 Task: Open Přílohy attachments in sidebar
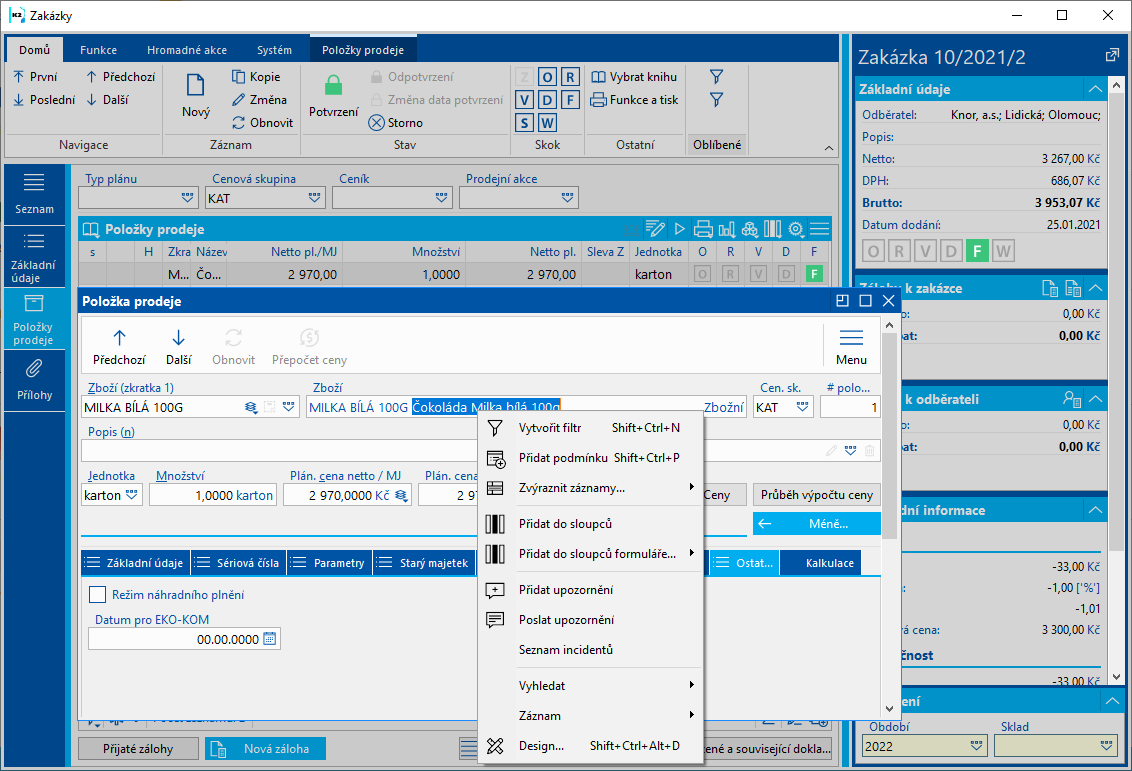coord(34,381)
